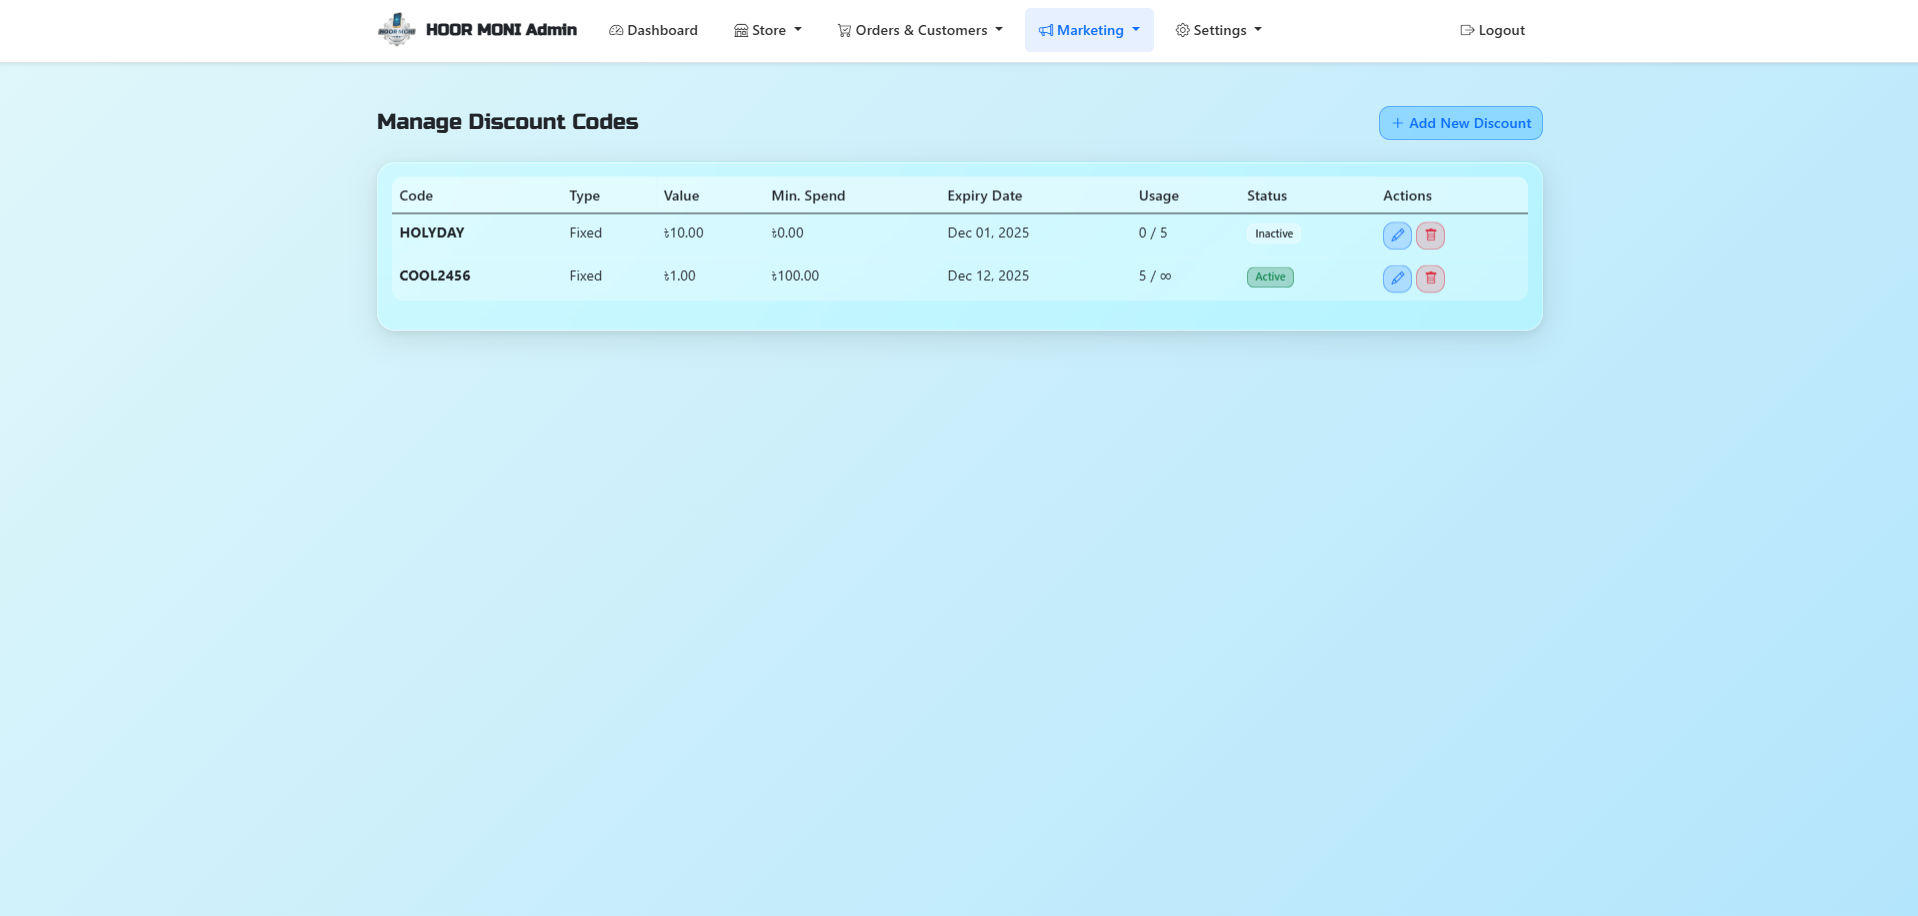Click the 0 / 5 usage value
Image resolution: width=1918 pixels, height=916 pixels.
1153,233
